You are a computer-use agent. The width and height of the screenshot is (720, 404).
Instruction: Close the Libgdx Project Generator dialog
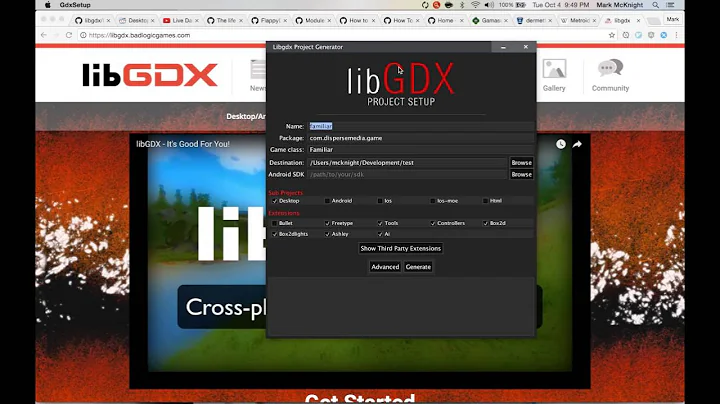(x=526, y=47)
